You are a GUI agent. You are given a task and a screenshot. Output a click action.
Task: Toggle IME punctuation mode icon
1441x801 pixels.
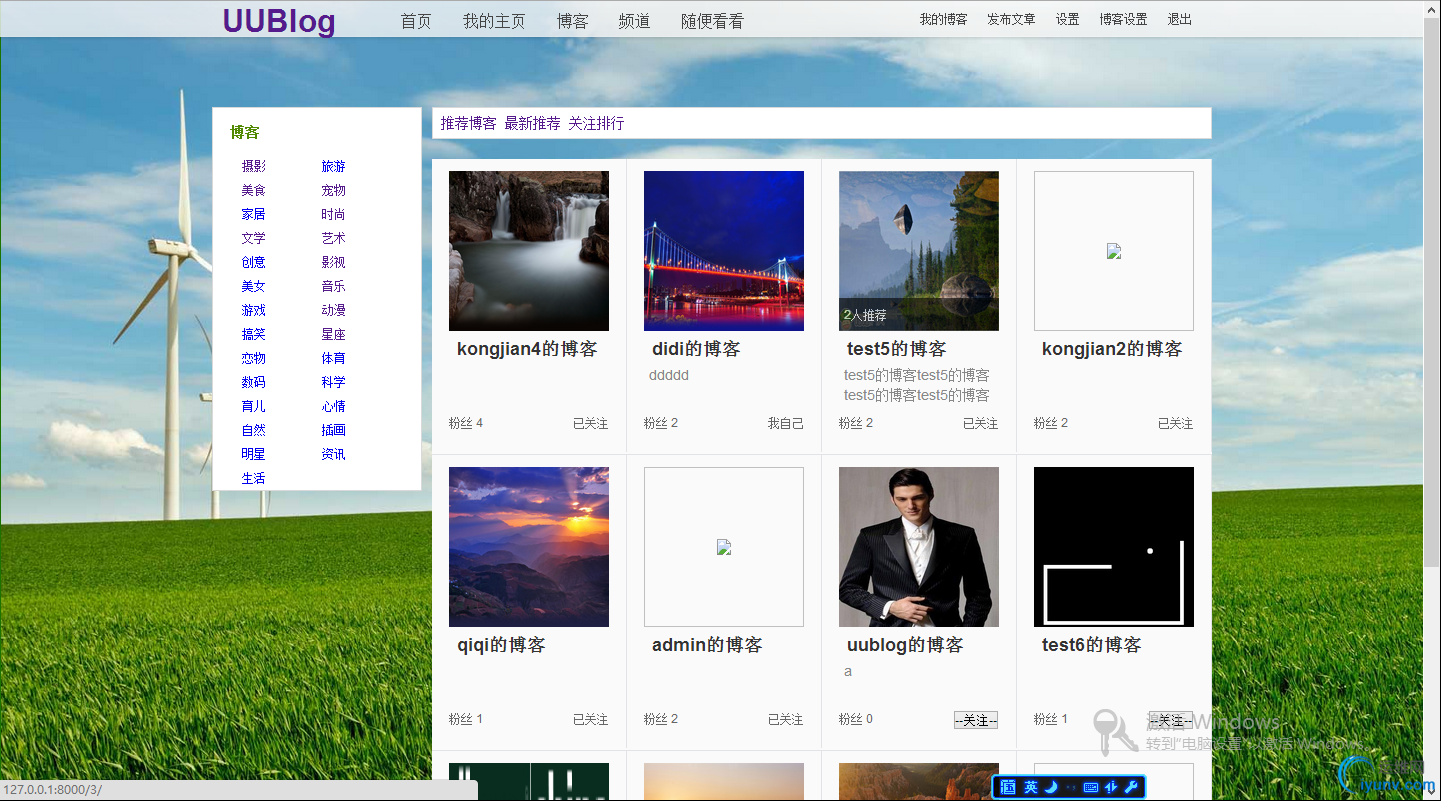tap(1072, 787)
